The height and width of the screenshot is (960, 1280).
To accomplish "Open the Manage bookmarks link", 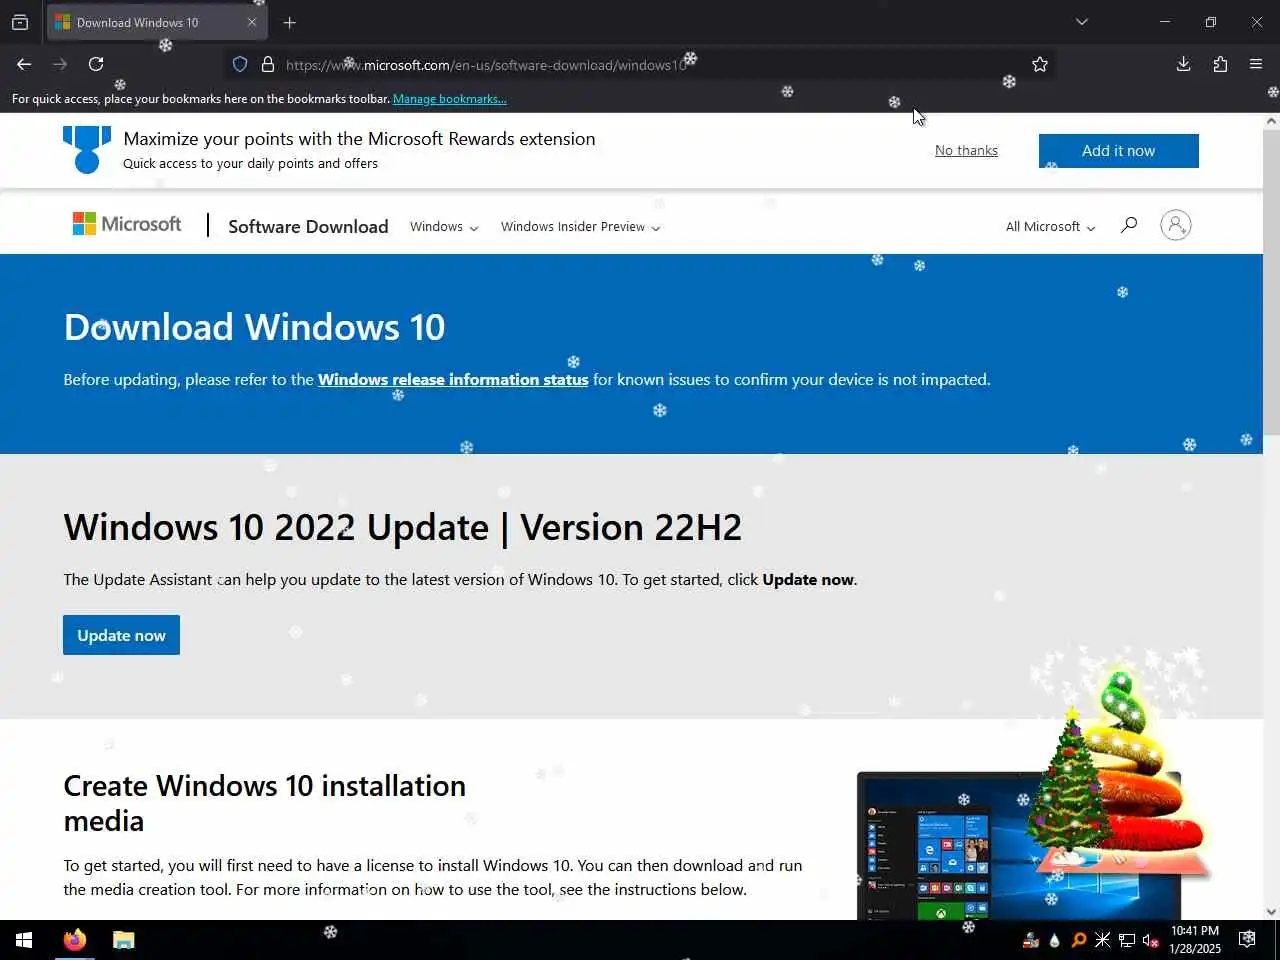I will click(450, 99).
